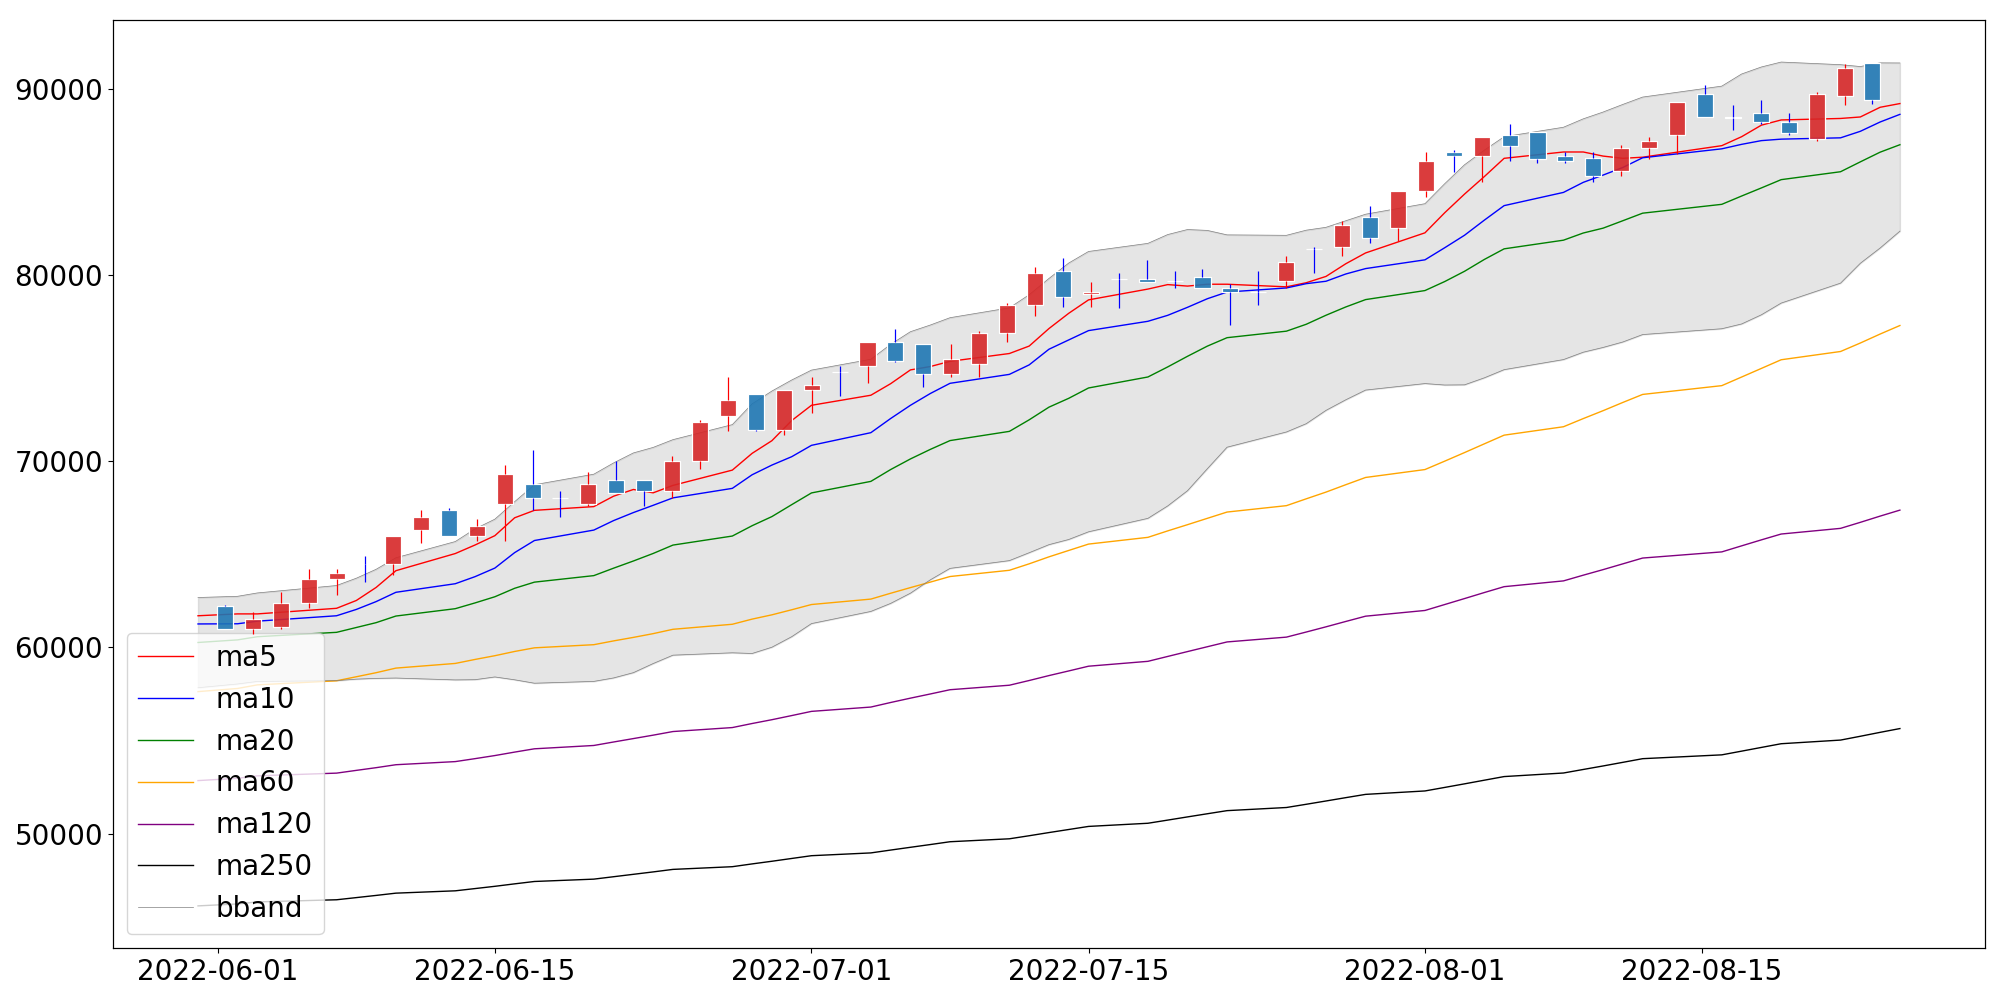Click the 2022-06-15 x-axis date label
The image size is (2000, 1000).
pos(494,971)
